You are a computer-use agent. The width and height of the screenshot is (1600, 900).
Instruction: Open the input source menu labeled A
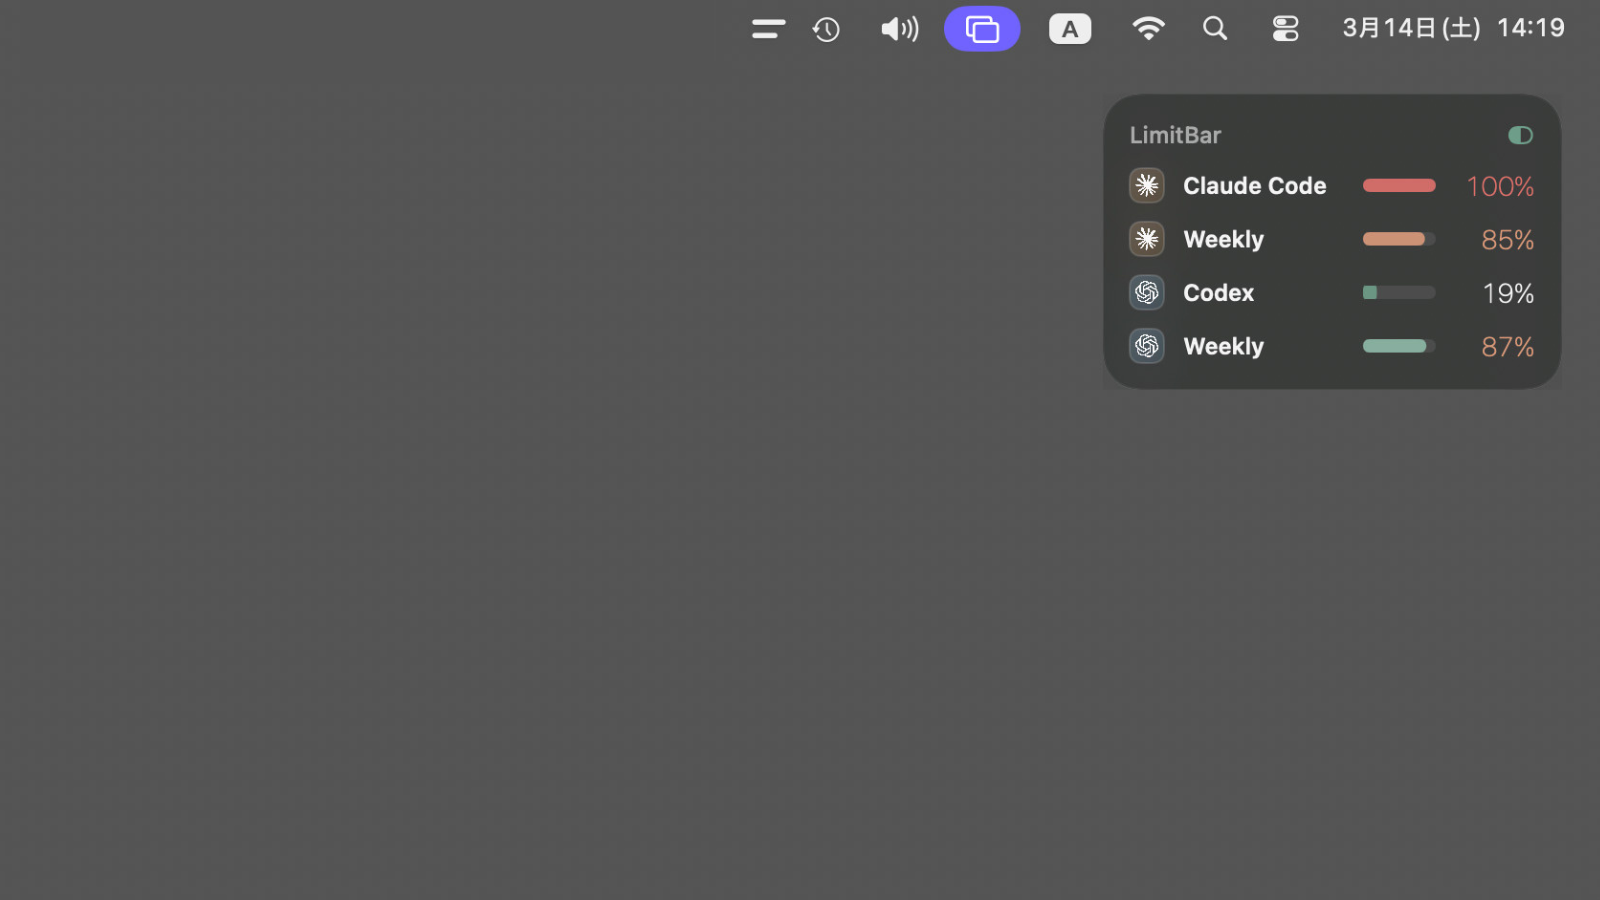1069,28
